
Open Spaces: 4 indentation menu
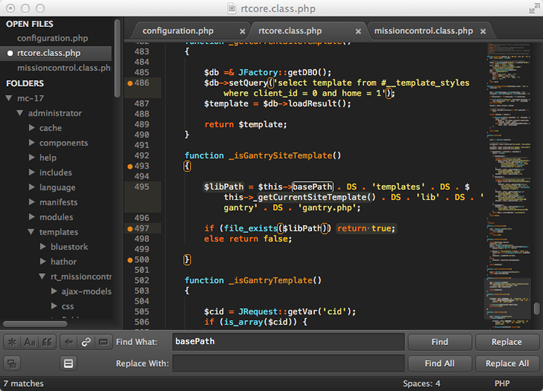pos(421,384)
